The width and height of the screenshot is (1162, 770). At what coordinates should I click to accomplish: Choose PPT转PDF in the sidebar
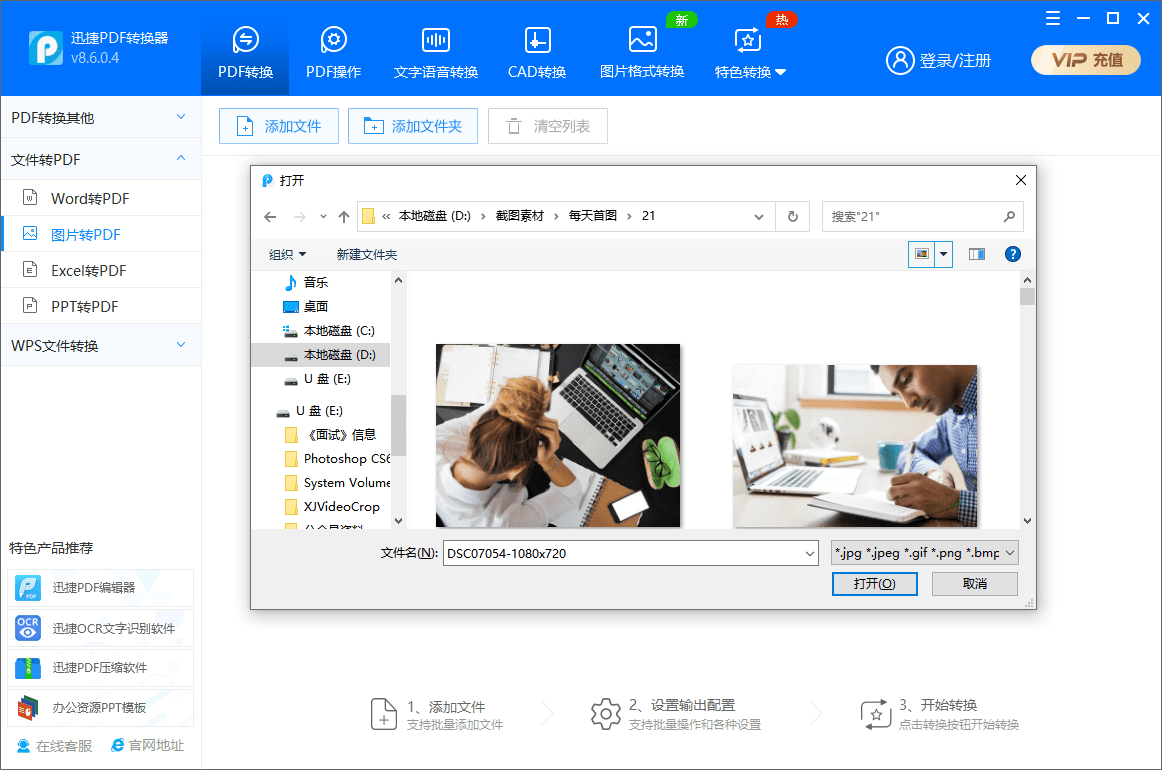coord(101,306)
